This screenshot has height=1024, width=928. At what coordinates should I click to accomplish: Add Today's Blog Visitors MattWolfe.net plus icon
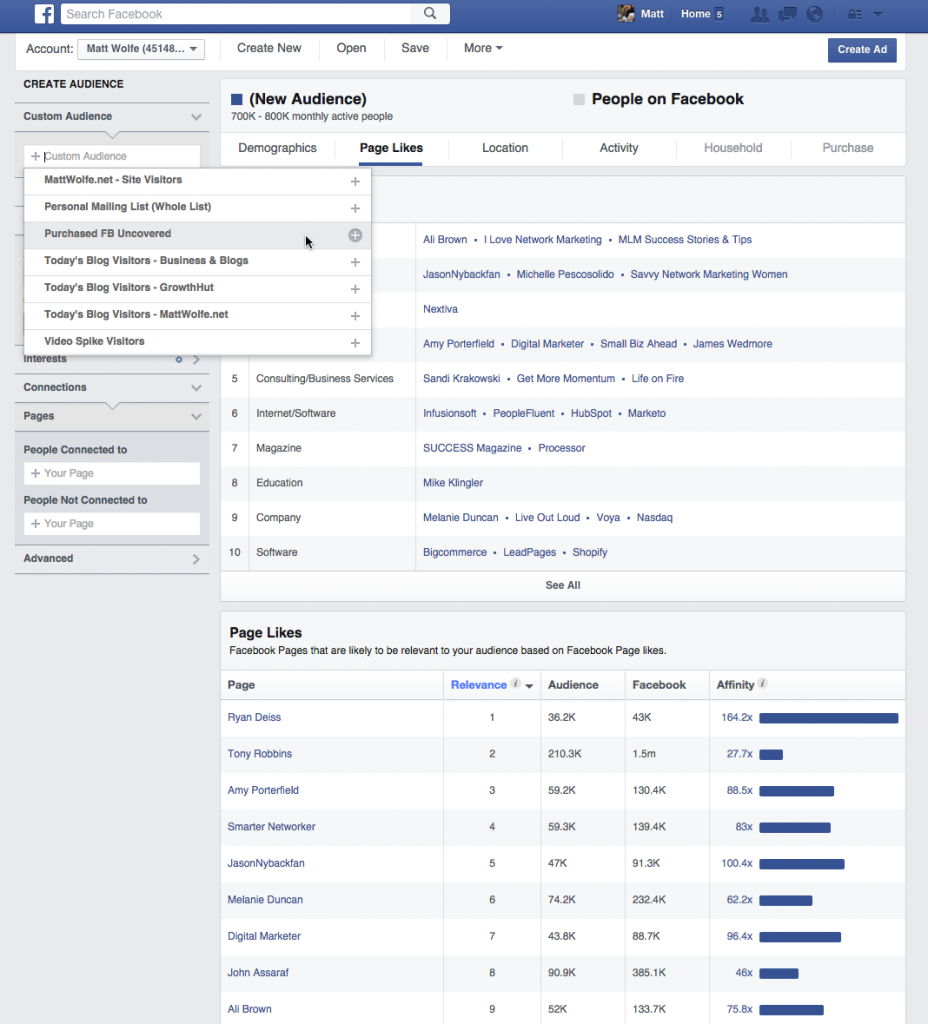pos(355,316)
